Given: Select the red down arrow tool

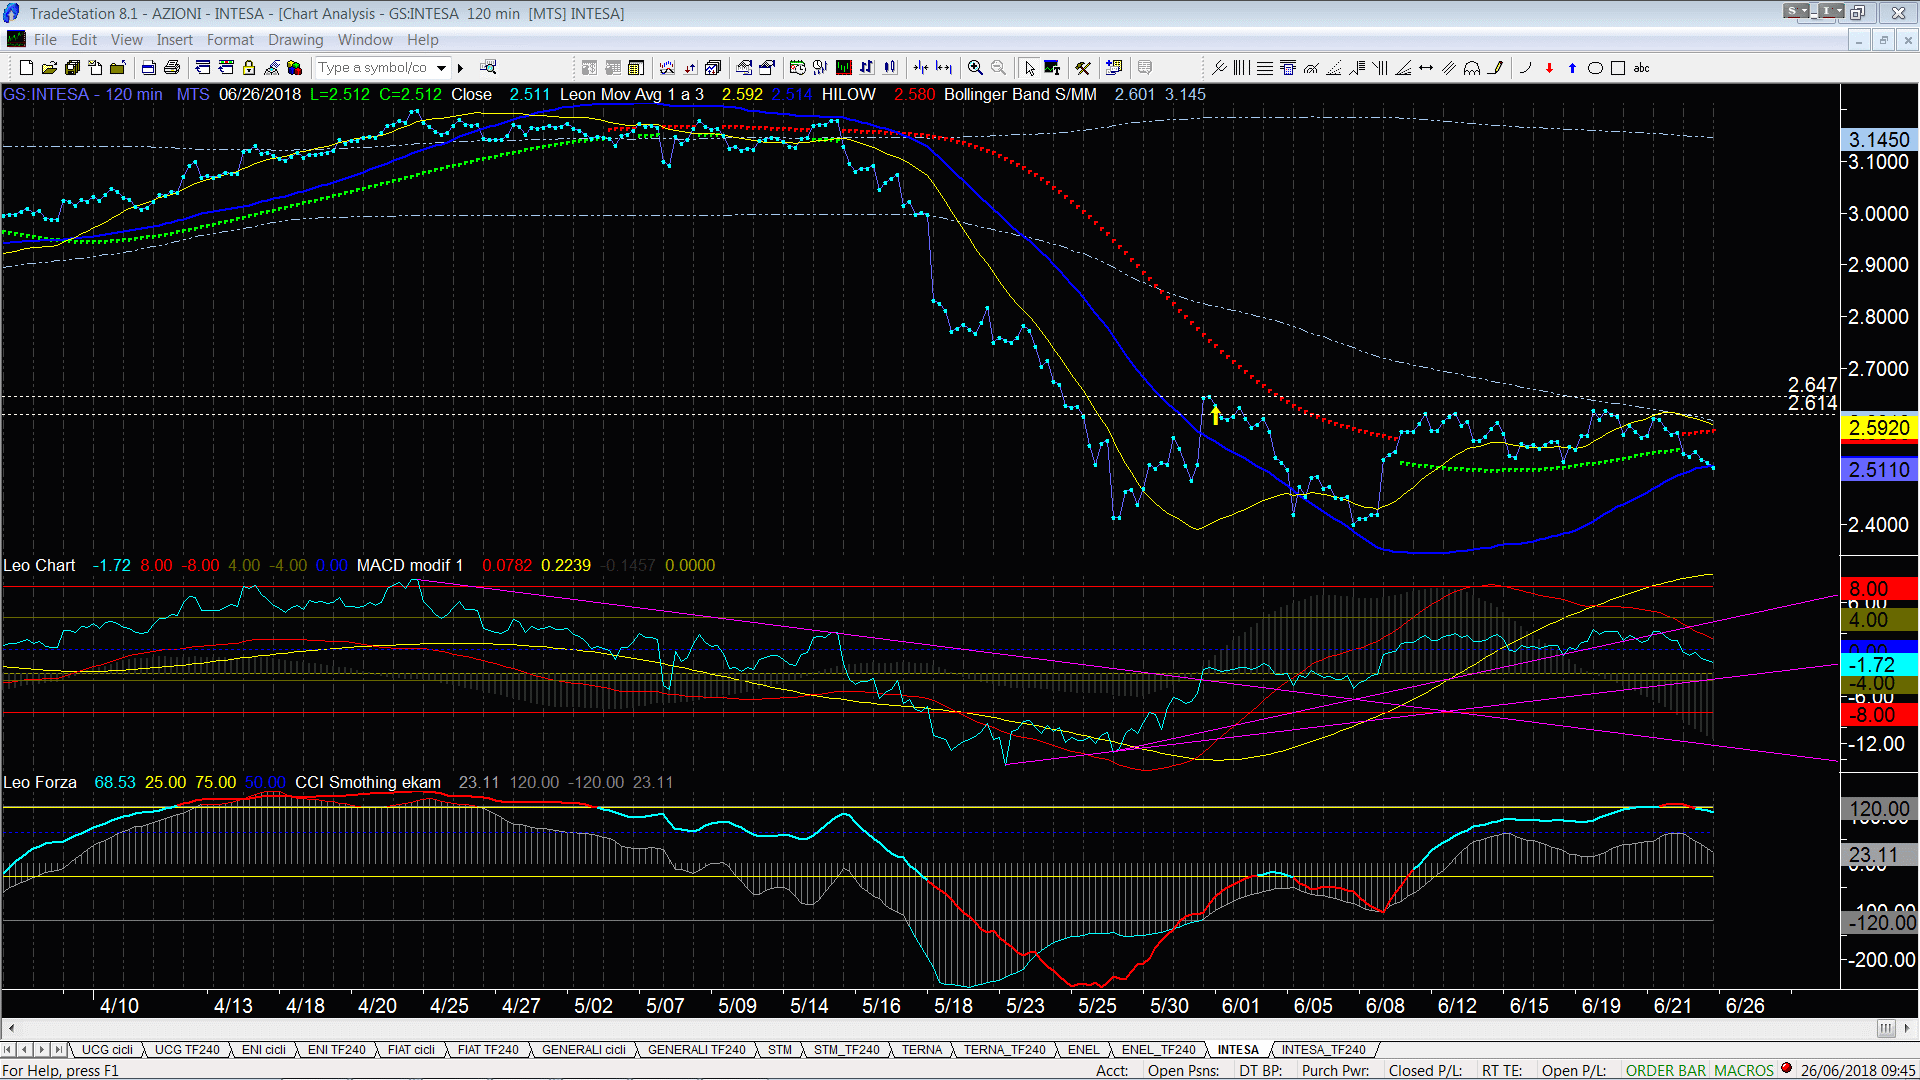Looking at the screenshot, I should 1549,68.
